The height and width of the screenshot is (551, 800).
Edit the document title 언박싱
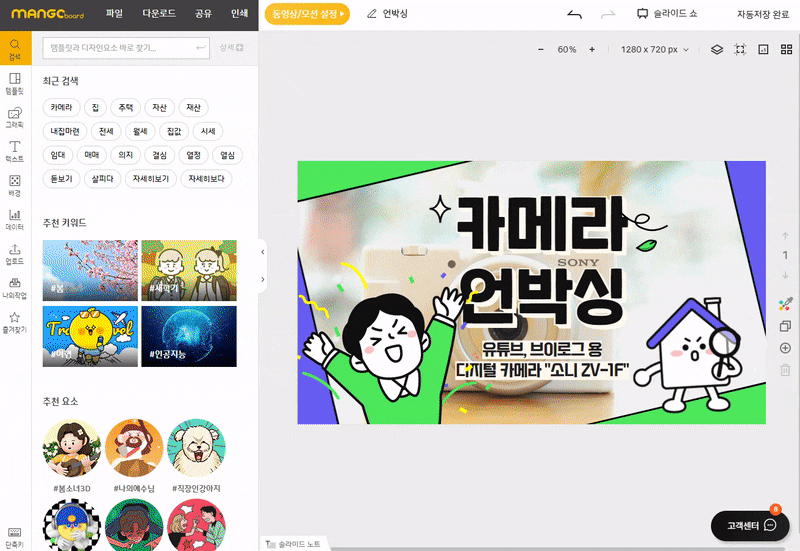coord(395,14)
